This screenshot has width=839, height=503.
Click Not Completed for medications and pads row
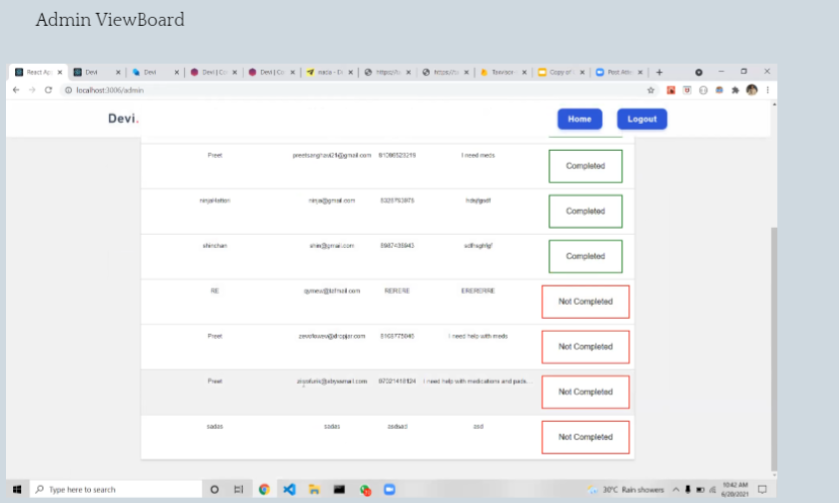click(x=585, y=392)
